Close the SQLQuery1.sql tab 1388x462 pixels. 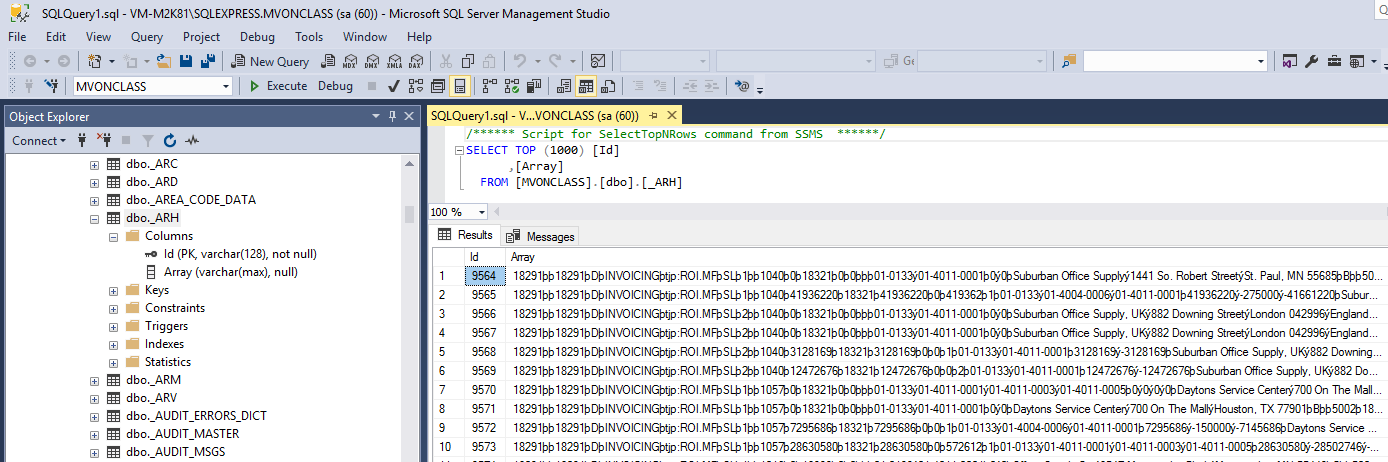pos(671,115)
